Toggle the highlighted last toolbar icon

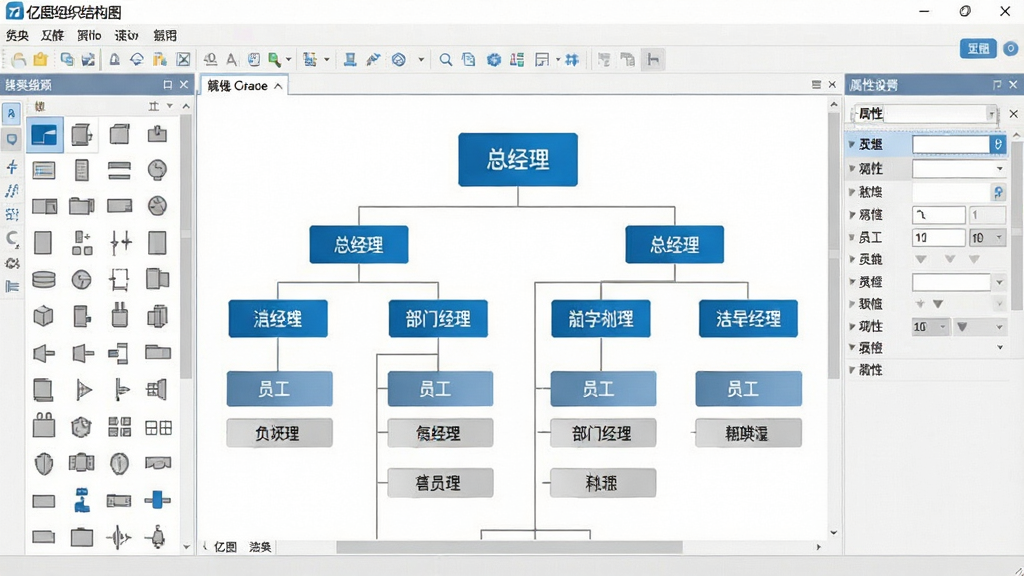pyautogui.click(x=652, y=59)
